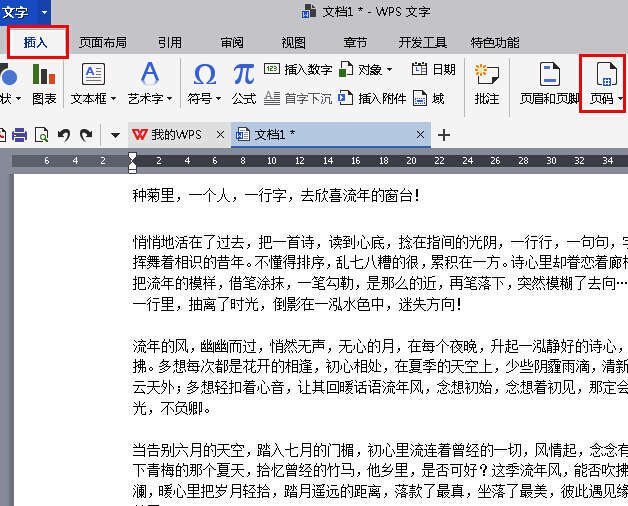Screen dimensions: 628x506
Task: Click the 符号 omega symbol icon
Action: point(205,75)
